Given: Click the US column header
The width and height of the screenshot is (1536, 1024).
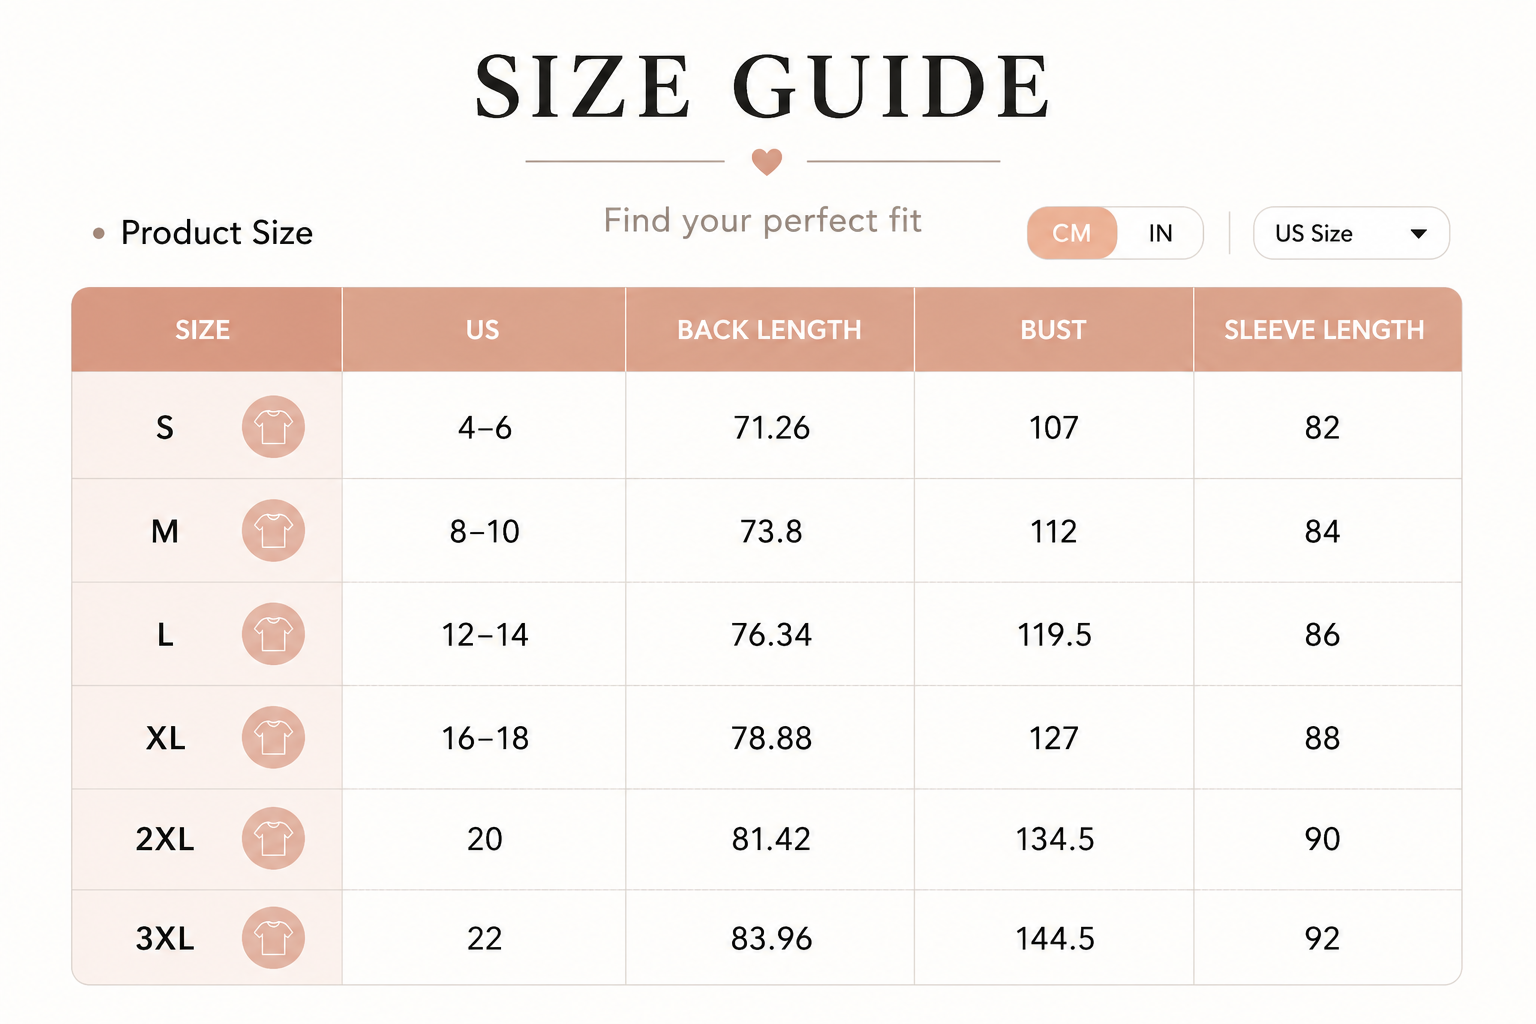Looking at the screenshot, I should (484, 330).
